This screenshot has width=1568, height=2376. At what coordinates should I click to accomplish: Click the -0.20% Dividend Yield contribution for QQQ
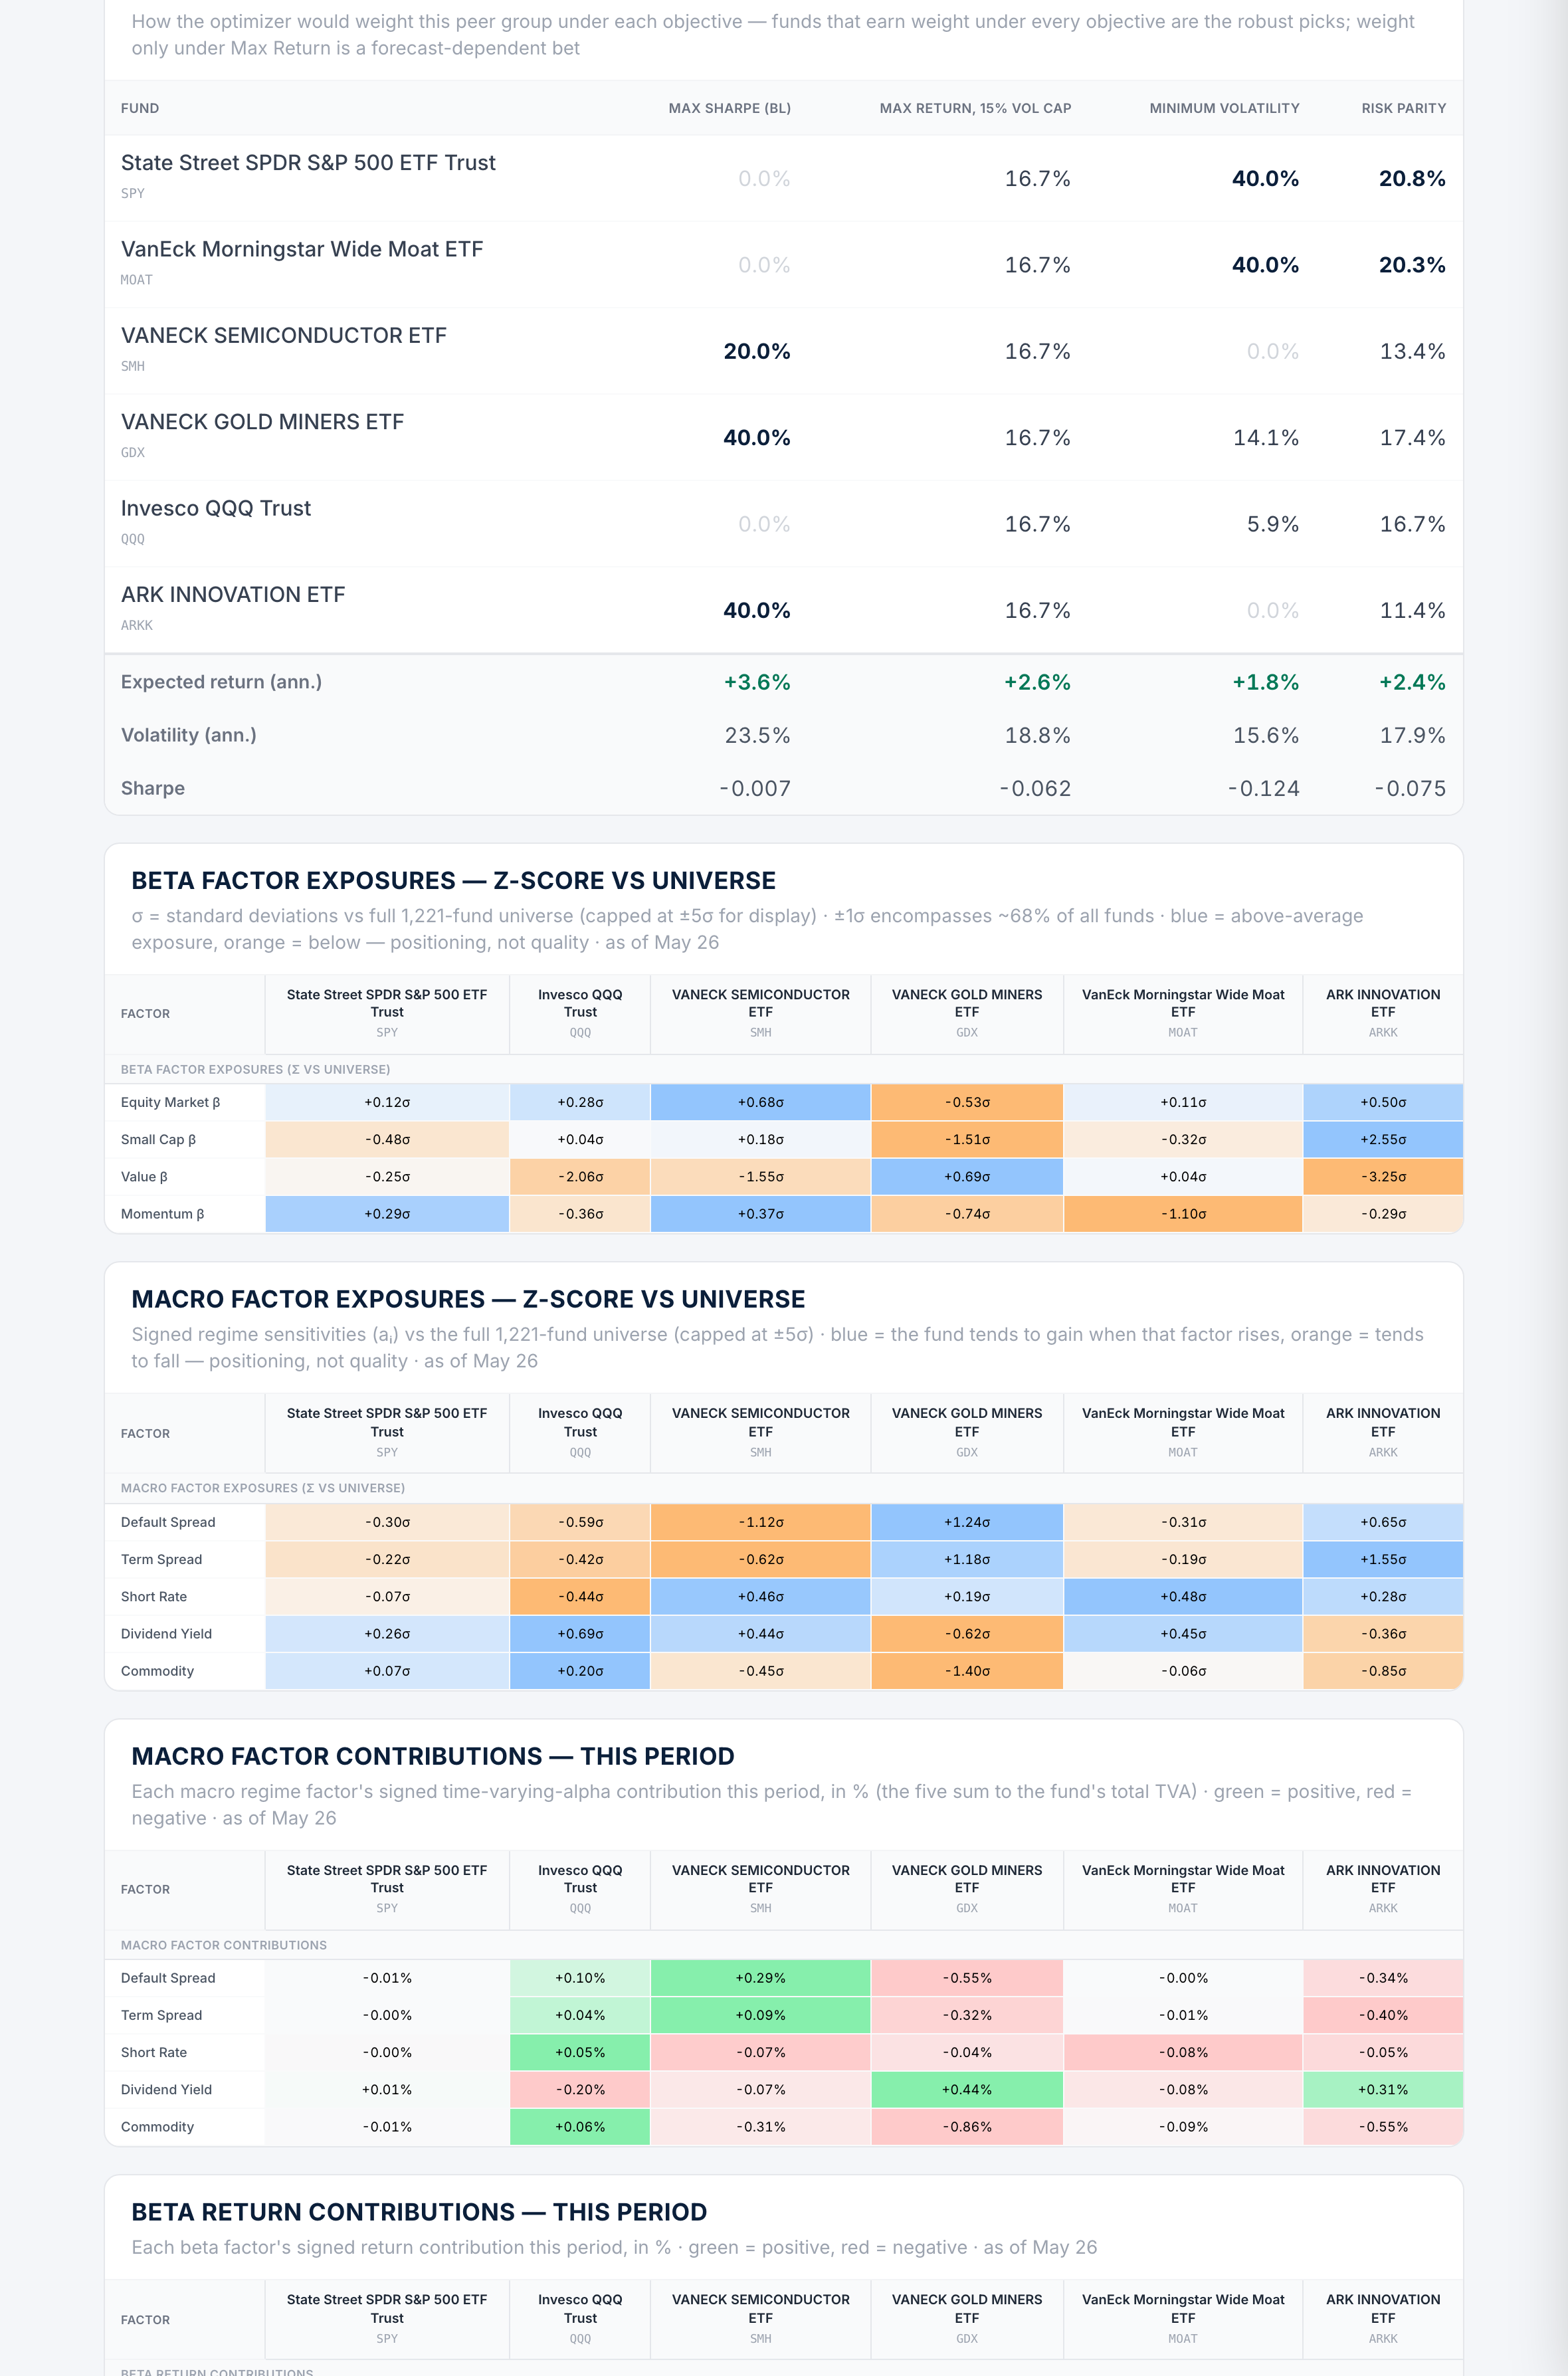[580, 2090]
